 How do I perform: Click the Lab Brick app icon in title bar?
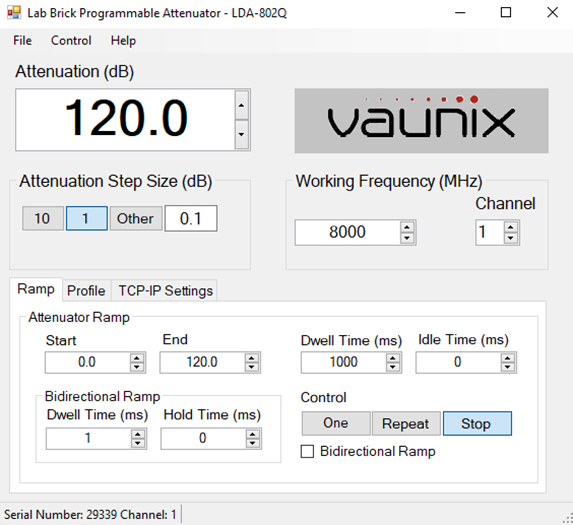pyautogui.click(x=14, y=13)
